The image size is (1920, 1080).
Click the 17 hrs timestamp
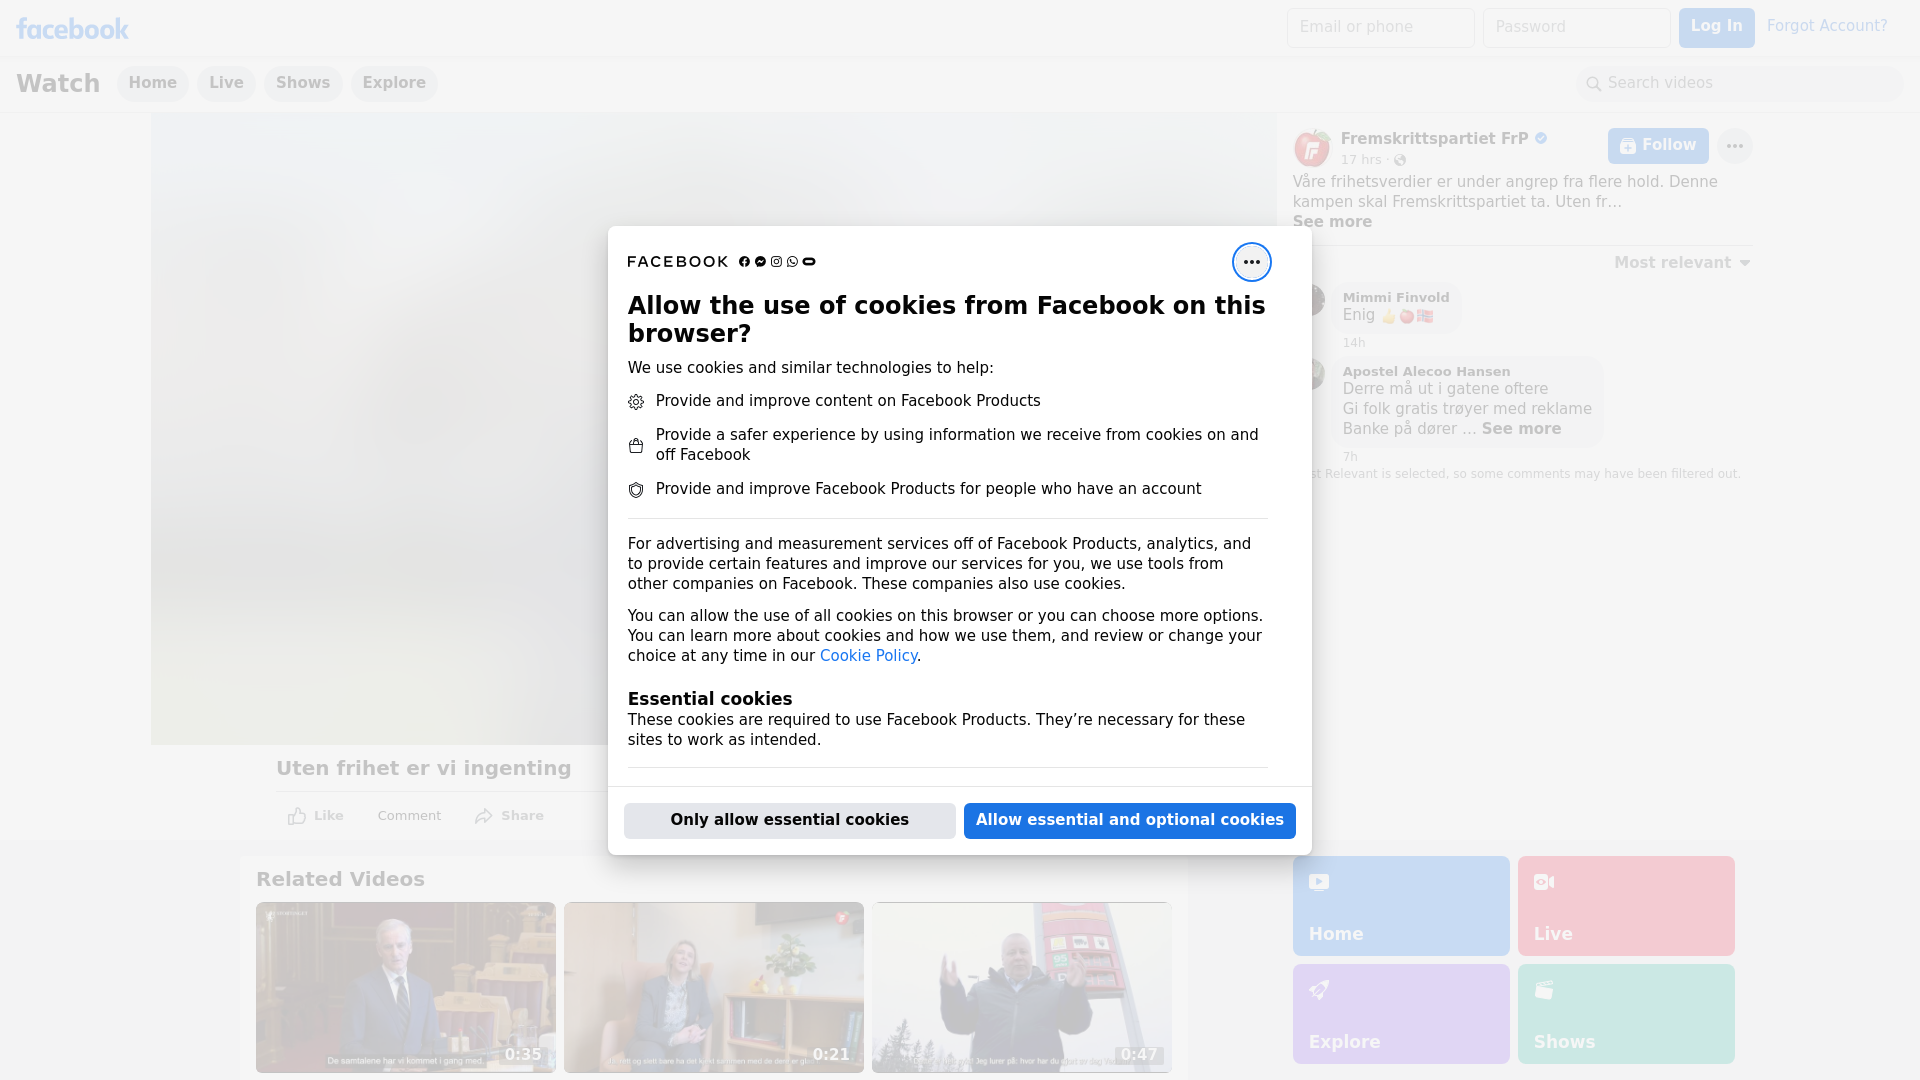[1360, 160]
